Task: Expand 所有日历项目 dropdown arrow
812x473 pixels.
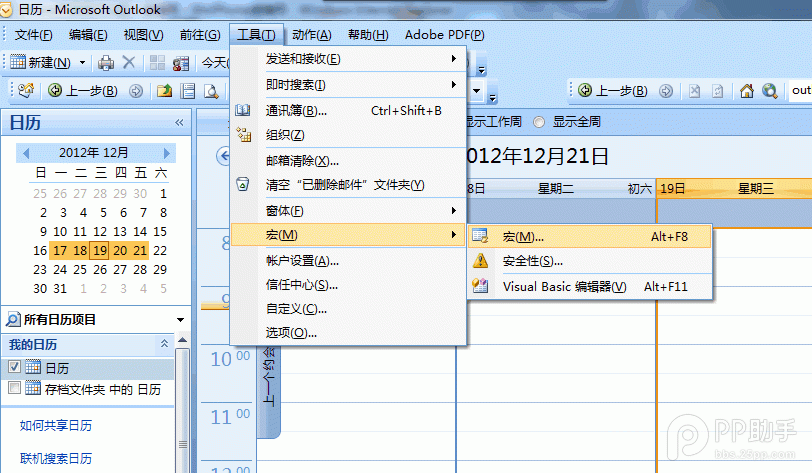Action: tap(180, 320)
